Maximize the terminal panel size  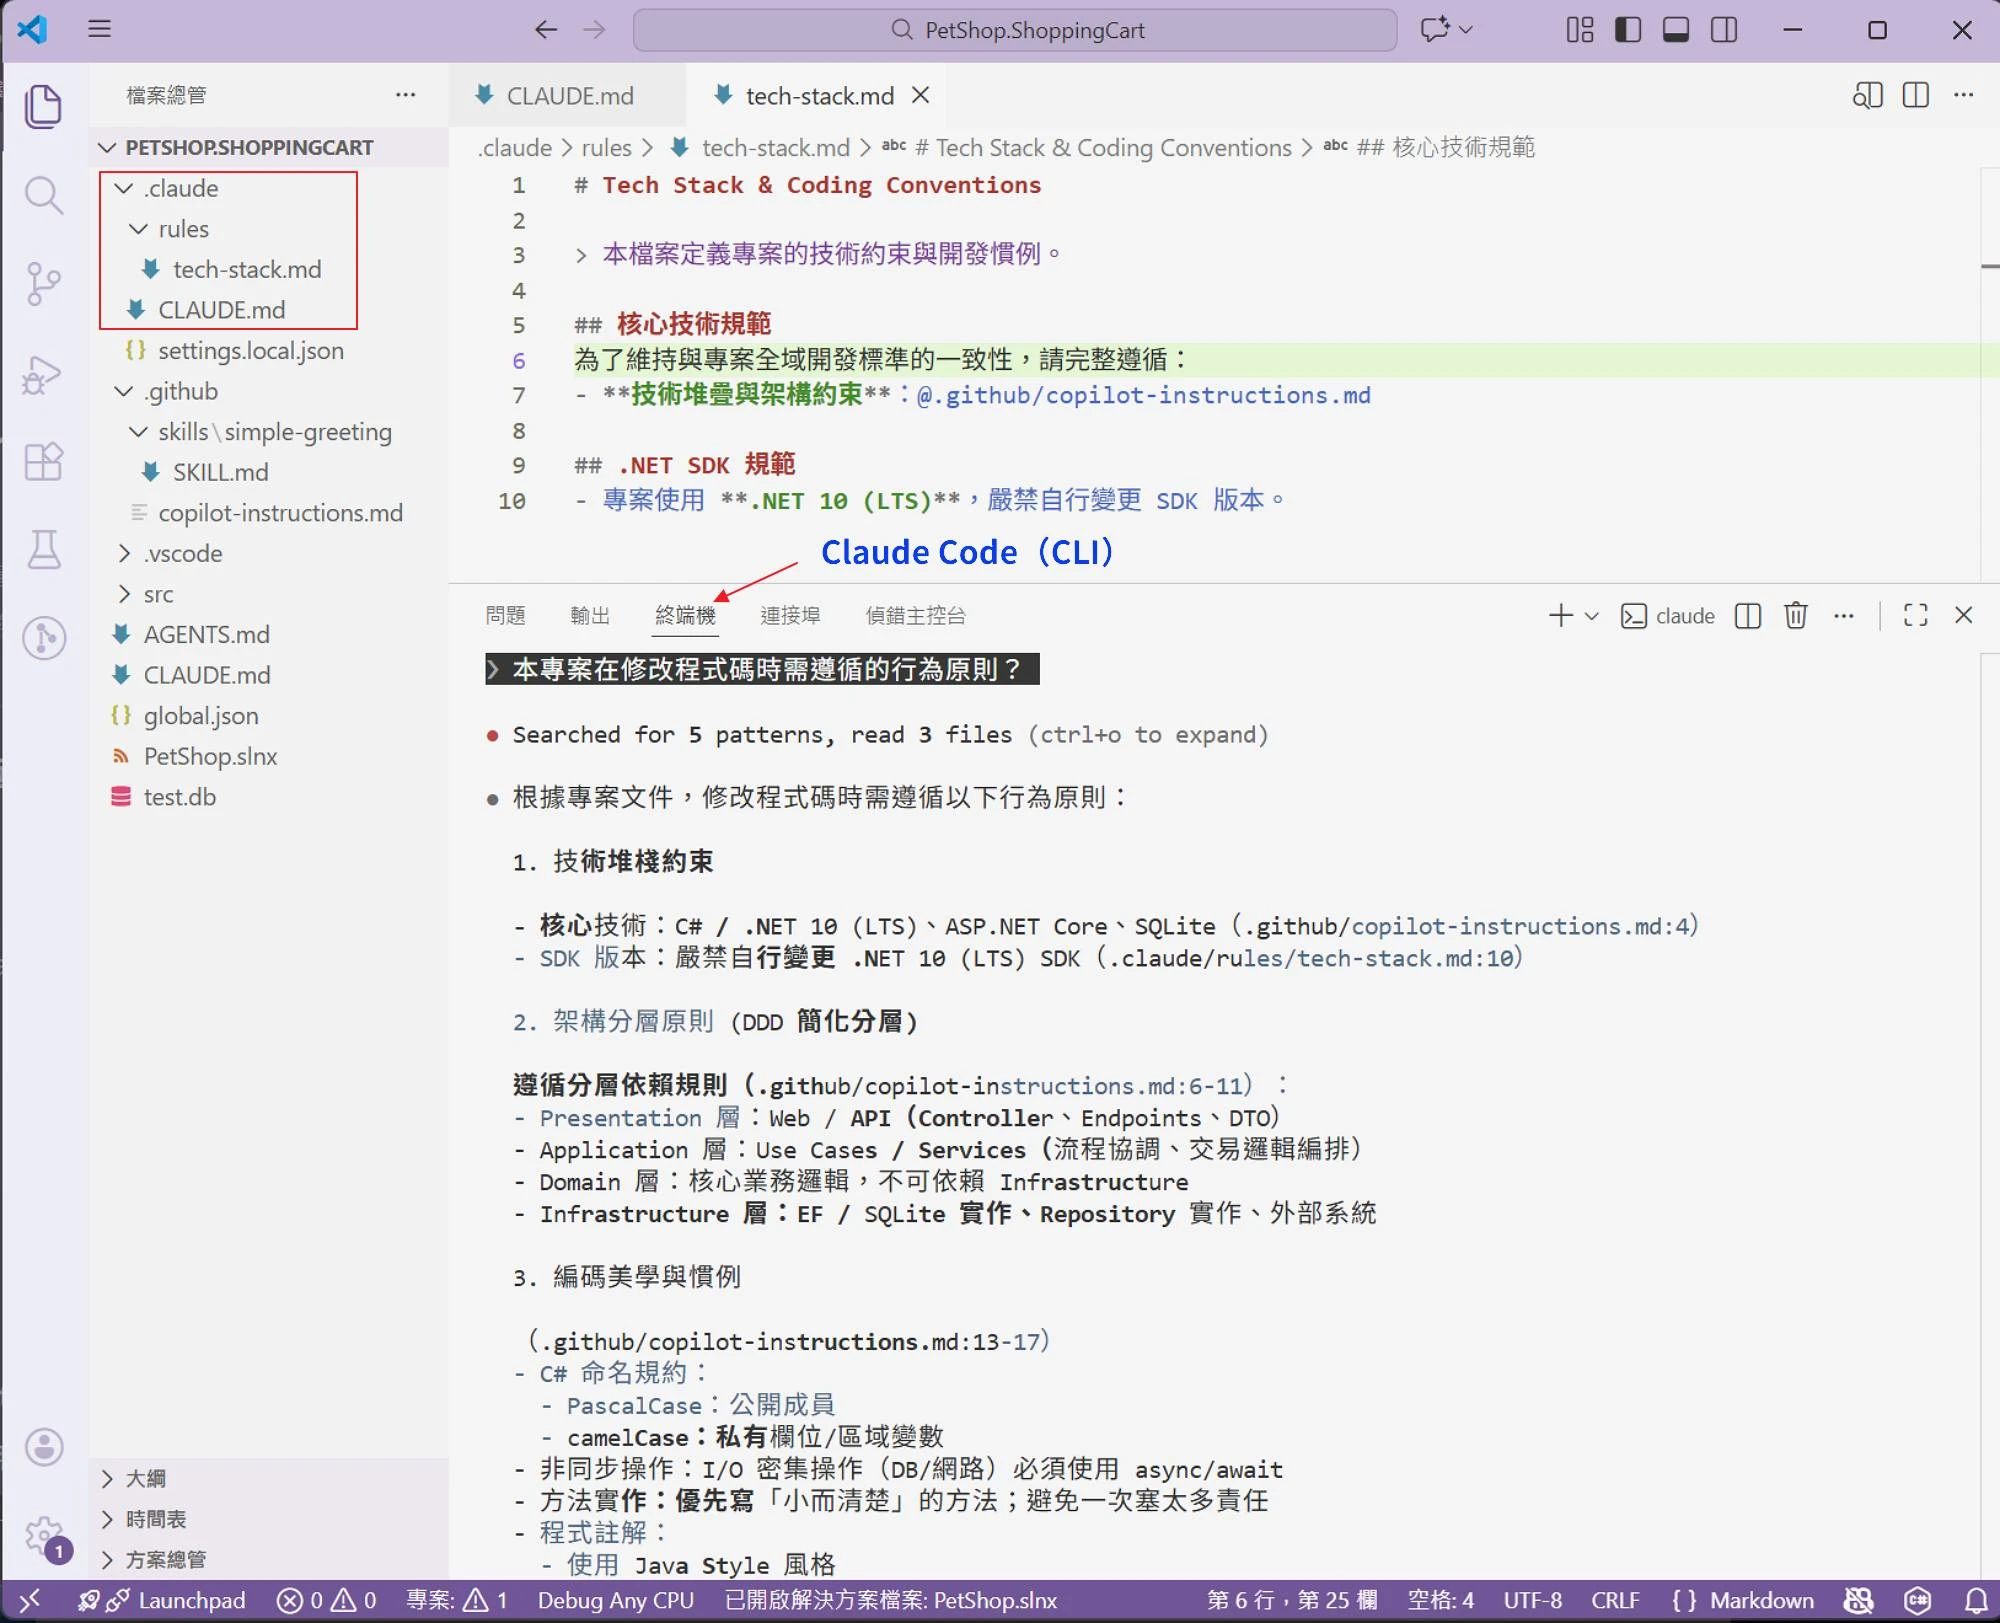click(x=1915, y=615)
